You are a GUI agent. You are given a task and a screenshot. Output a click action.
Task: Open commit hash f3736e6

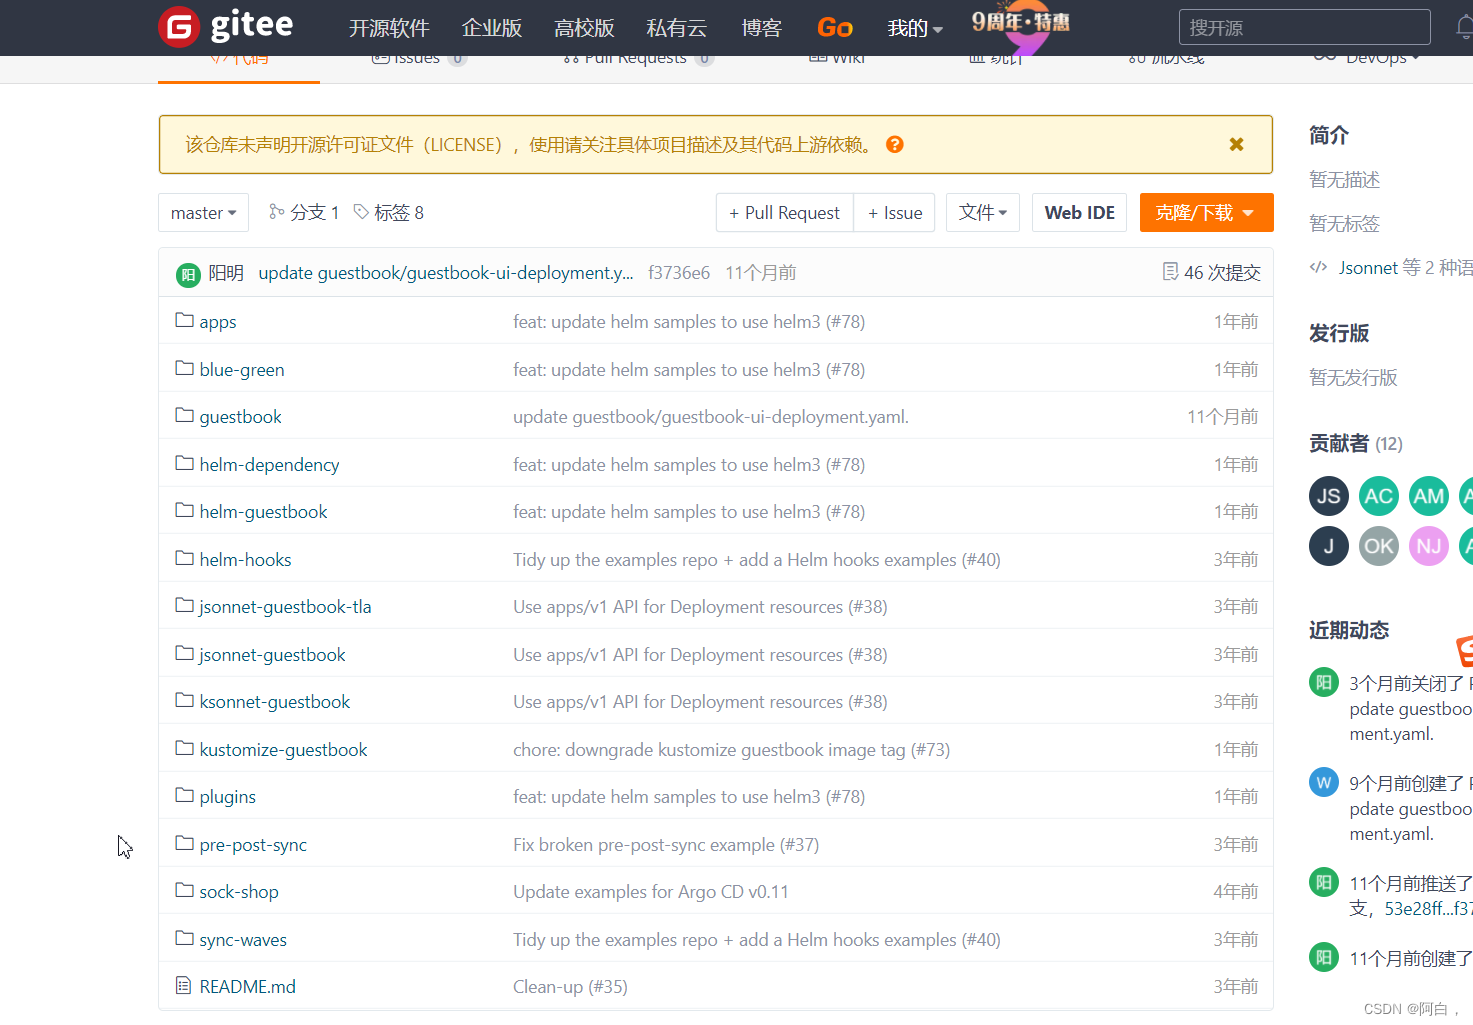point(679,272)
